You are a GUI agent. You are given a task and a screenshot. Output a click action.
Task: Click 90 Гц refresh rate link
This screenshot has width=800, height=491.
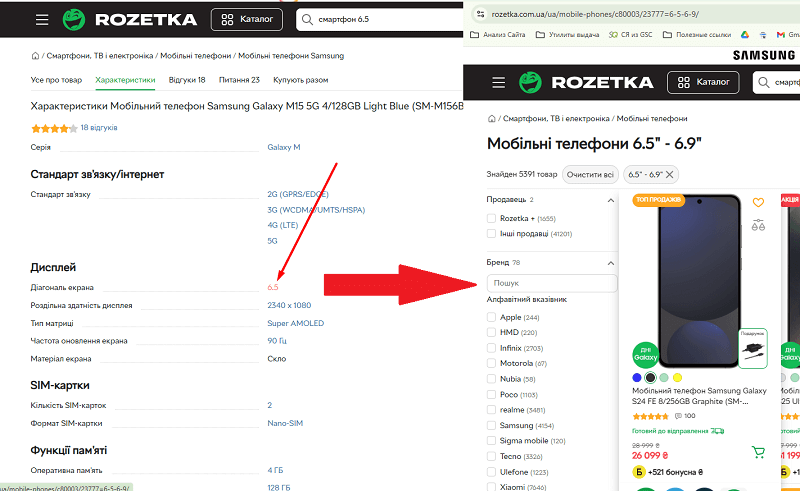[277, 340]
